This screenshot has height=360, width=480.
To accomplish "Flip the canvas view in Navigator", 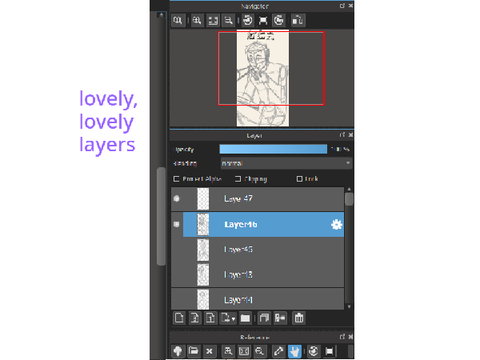I will tap(297, 21).
